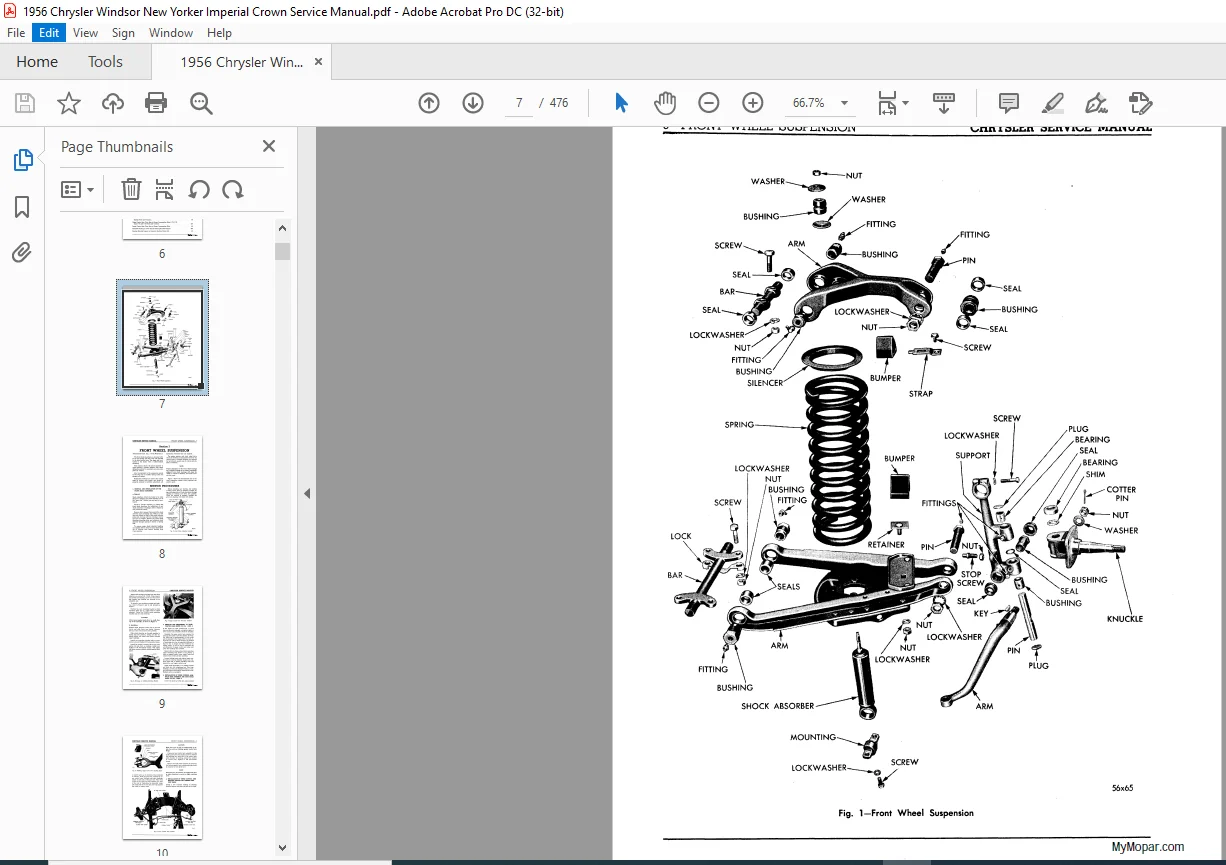Open the Sign document tool
1226x865 pixels.
point(1096,103)
